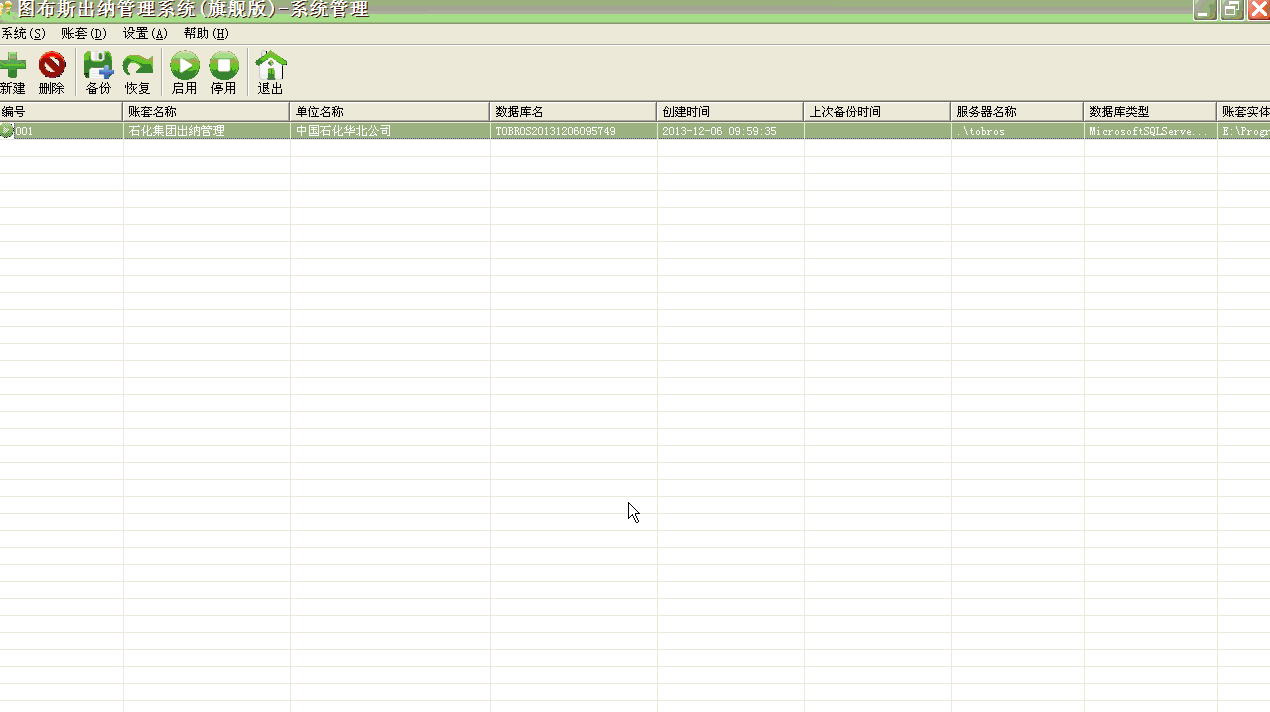Sort by the 创建时间 column header
1270x712 pixels.
pyautogui.click(x=730, y=111)
